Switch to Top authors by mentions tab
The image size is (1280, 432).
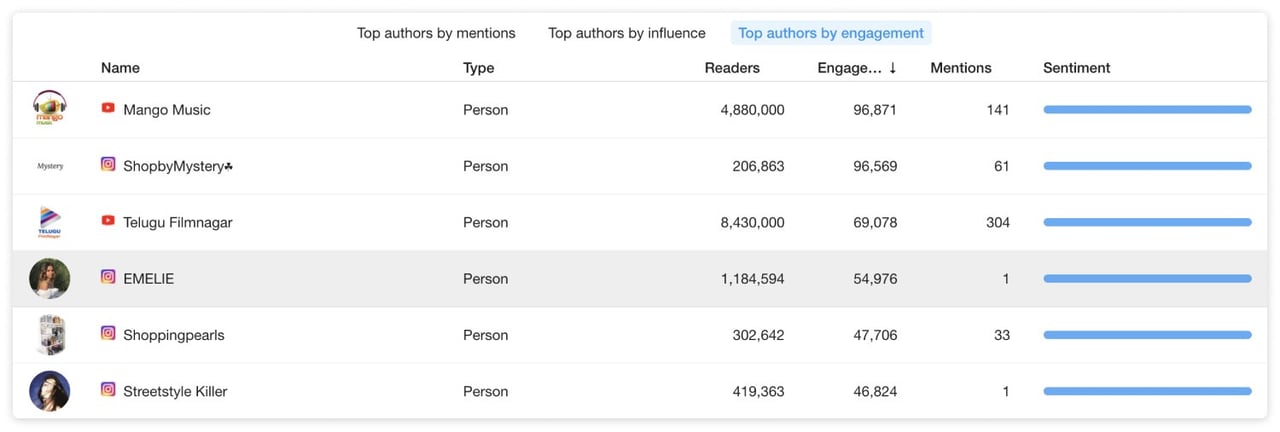tap(436, 33)
